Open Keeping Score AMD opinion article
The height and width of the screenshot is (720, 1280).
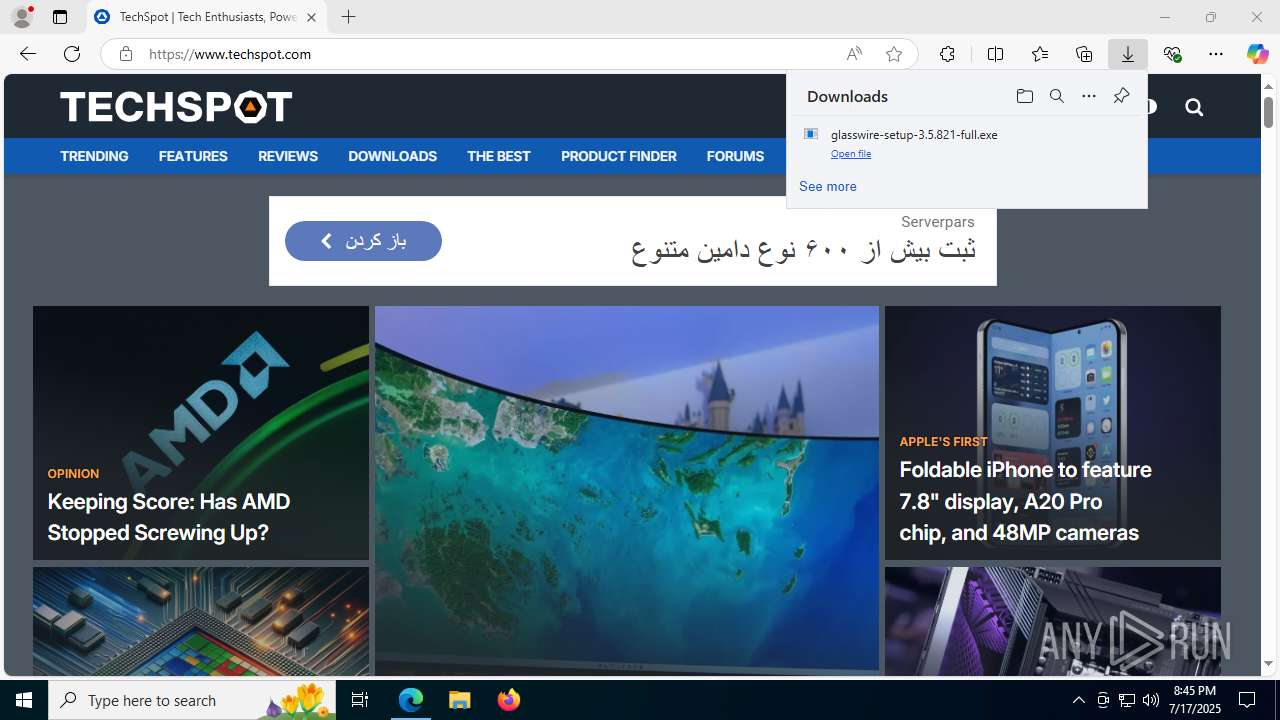pyautogui.click(x=201, y=433)
